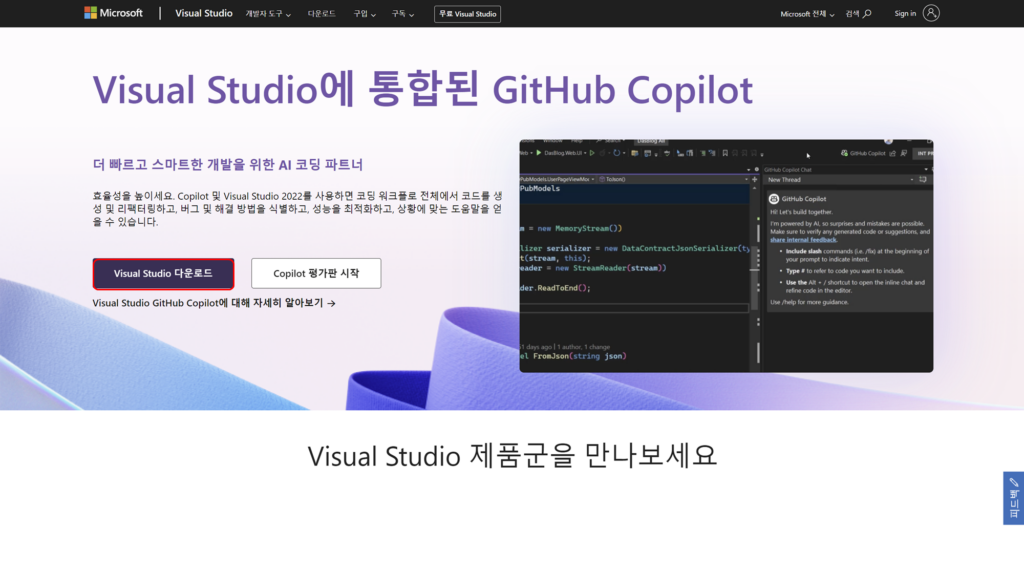Click the heading Visual Studio에 통합된 GitHub Copilot

click(x=423, y=89)
